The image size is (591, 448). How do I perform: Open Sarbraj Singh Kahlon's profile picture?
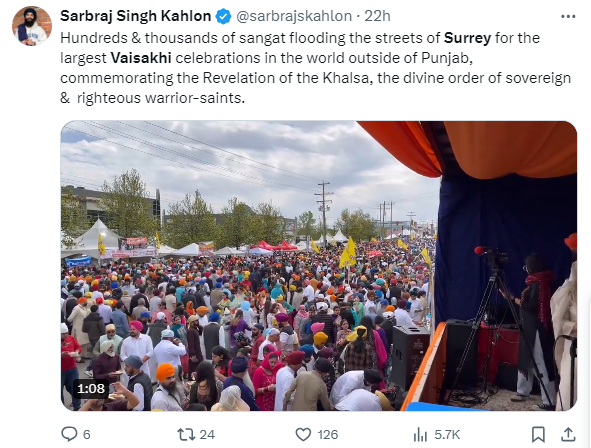(32, 26)
